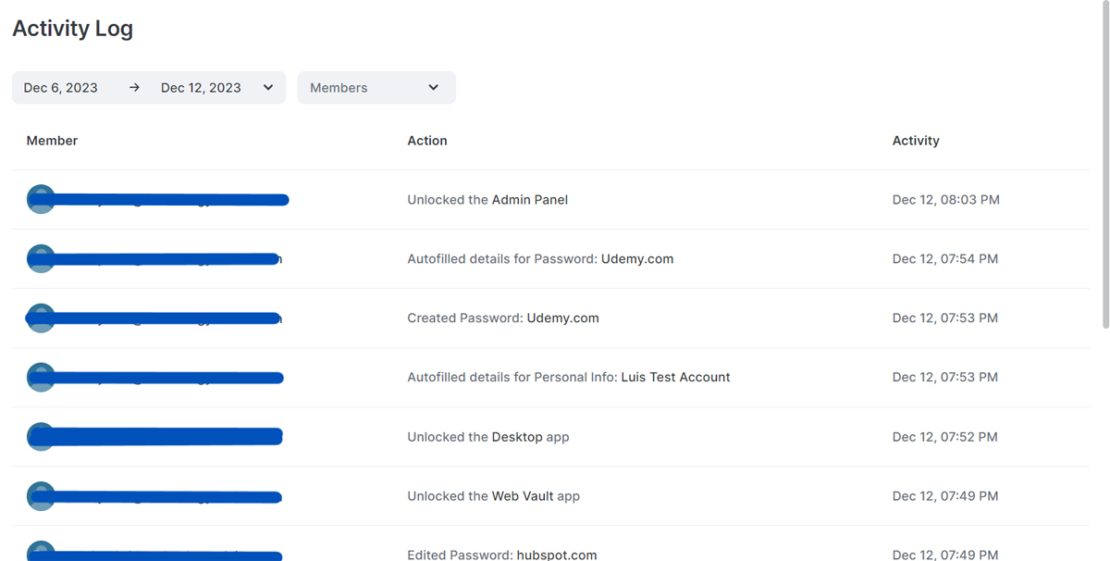Expand the date range dropdown chevron
This screenshot has width=1110, height=561.
[268, 88]
